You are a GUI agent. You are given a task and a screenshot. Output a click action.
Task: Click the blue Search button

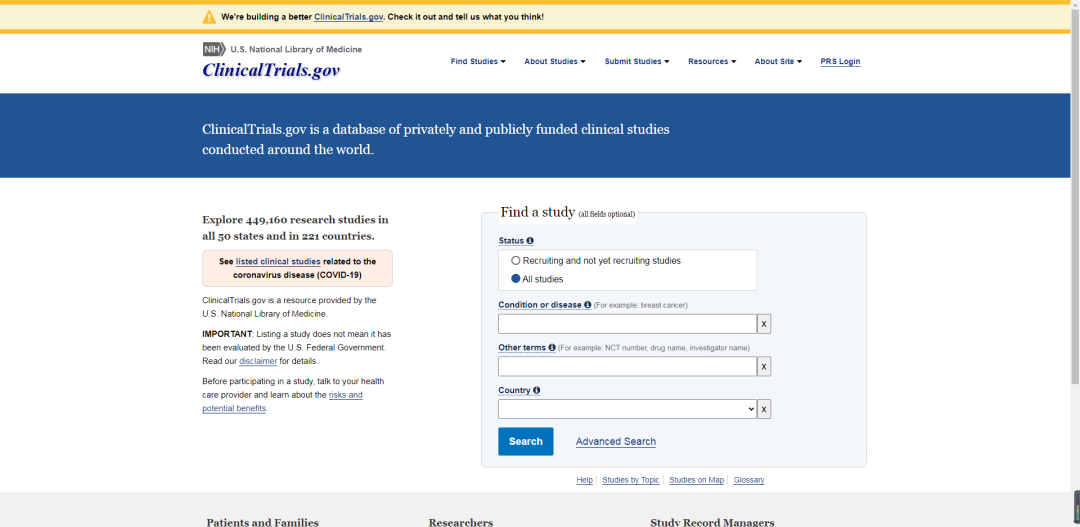coord(526,442)
